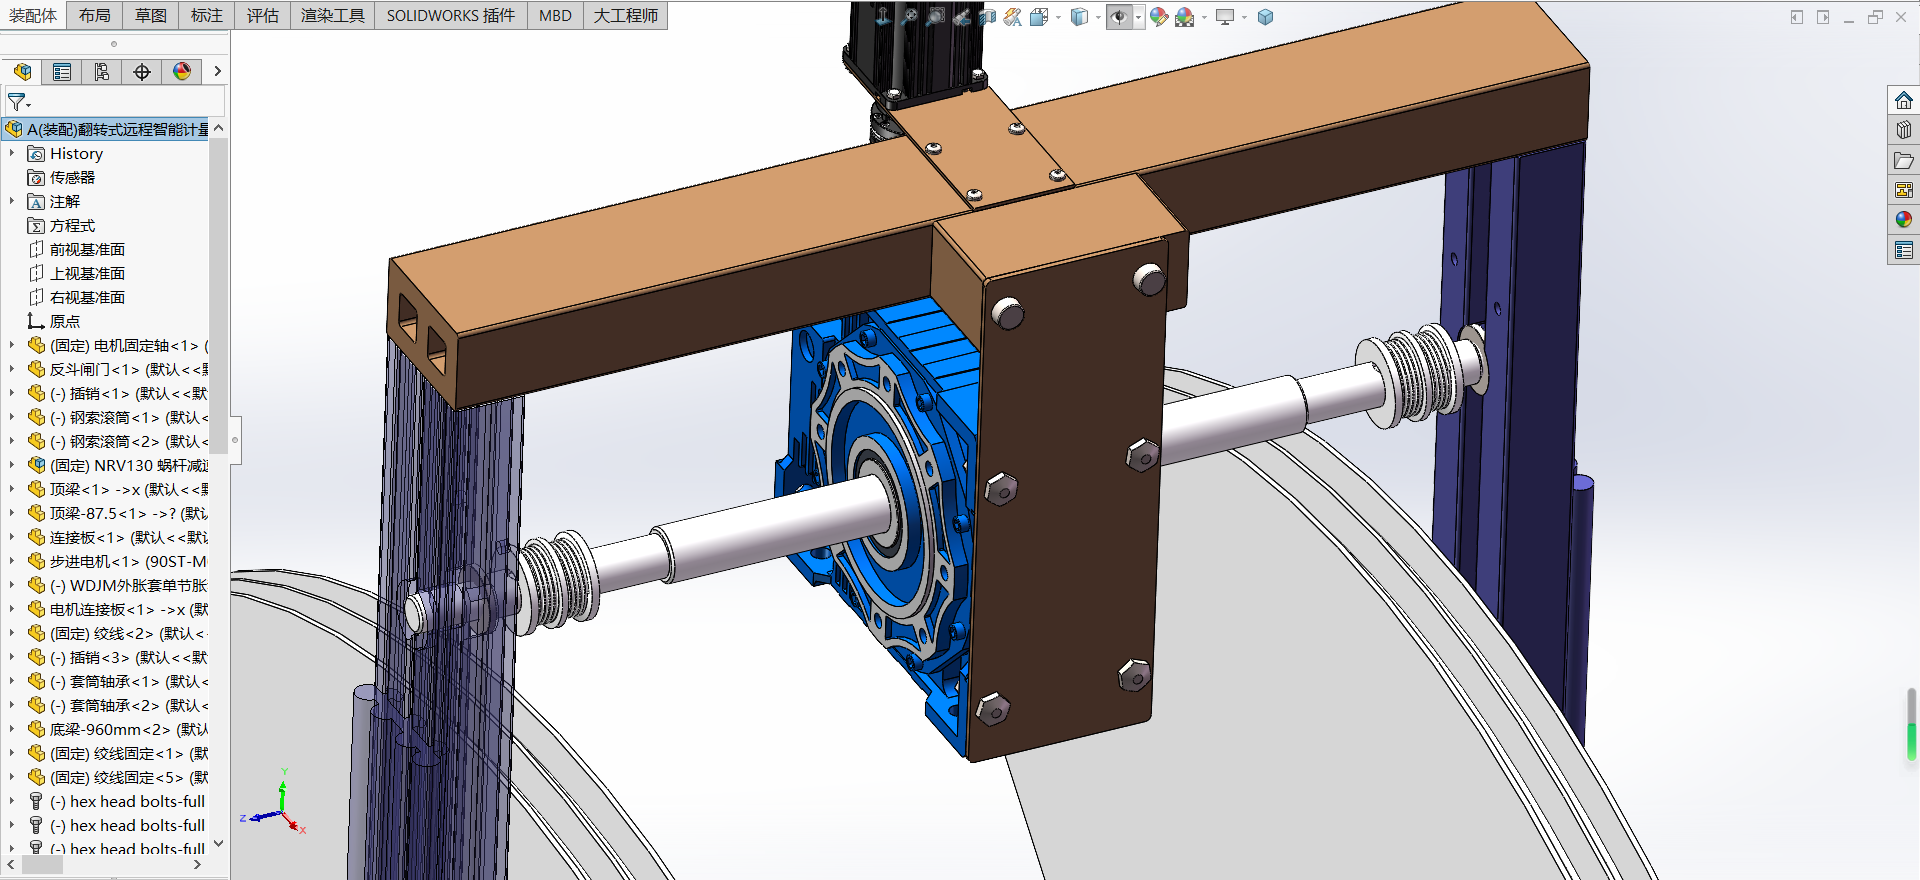The image size is (1920, 880).
Task: Click the arrow-on-plane icon in the view toolbar
Action: click(x=883, y=16)
